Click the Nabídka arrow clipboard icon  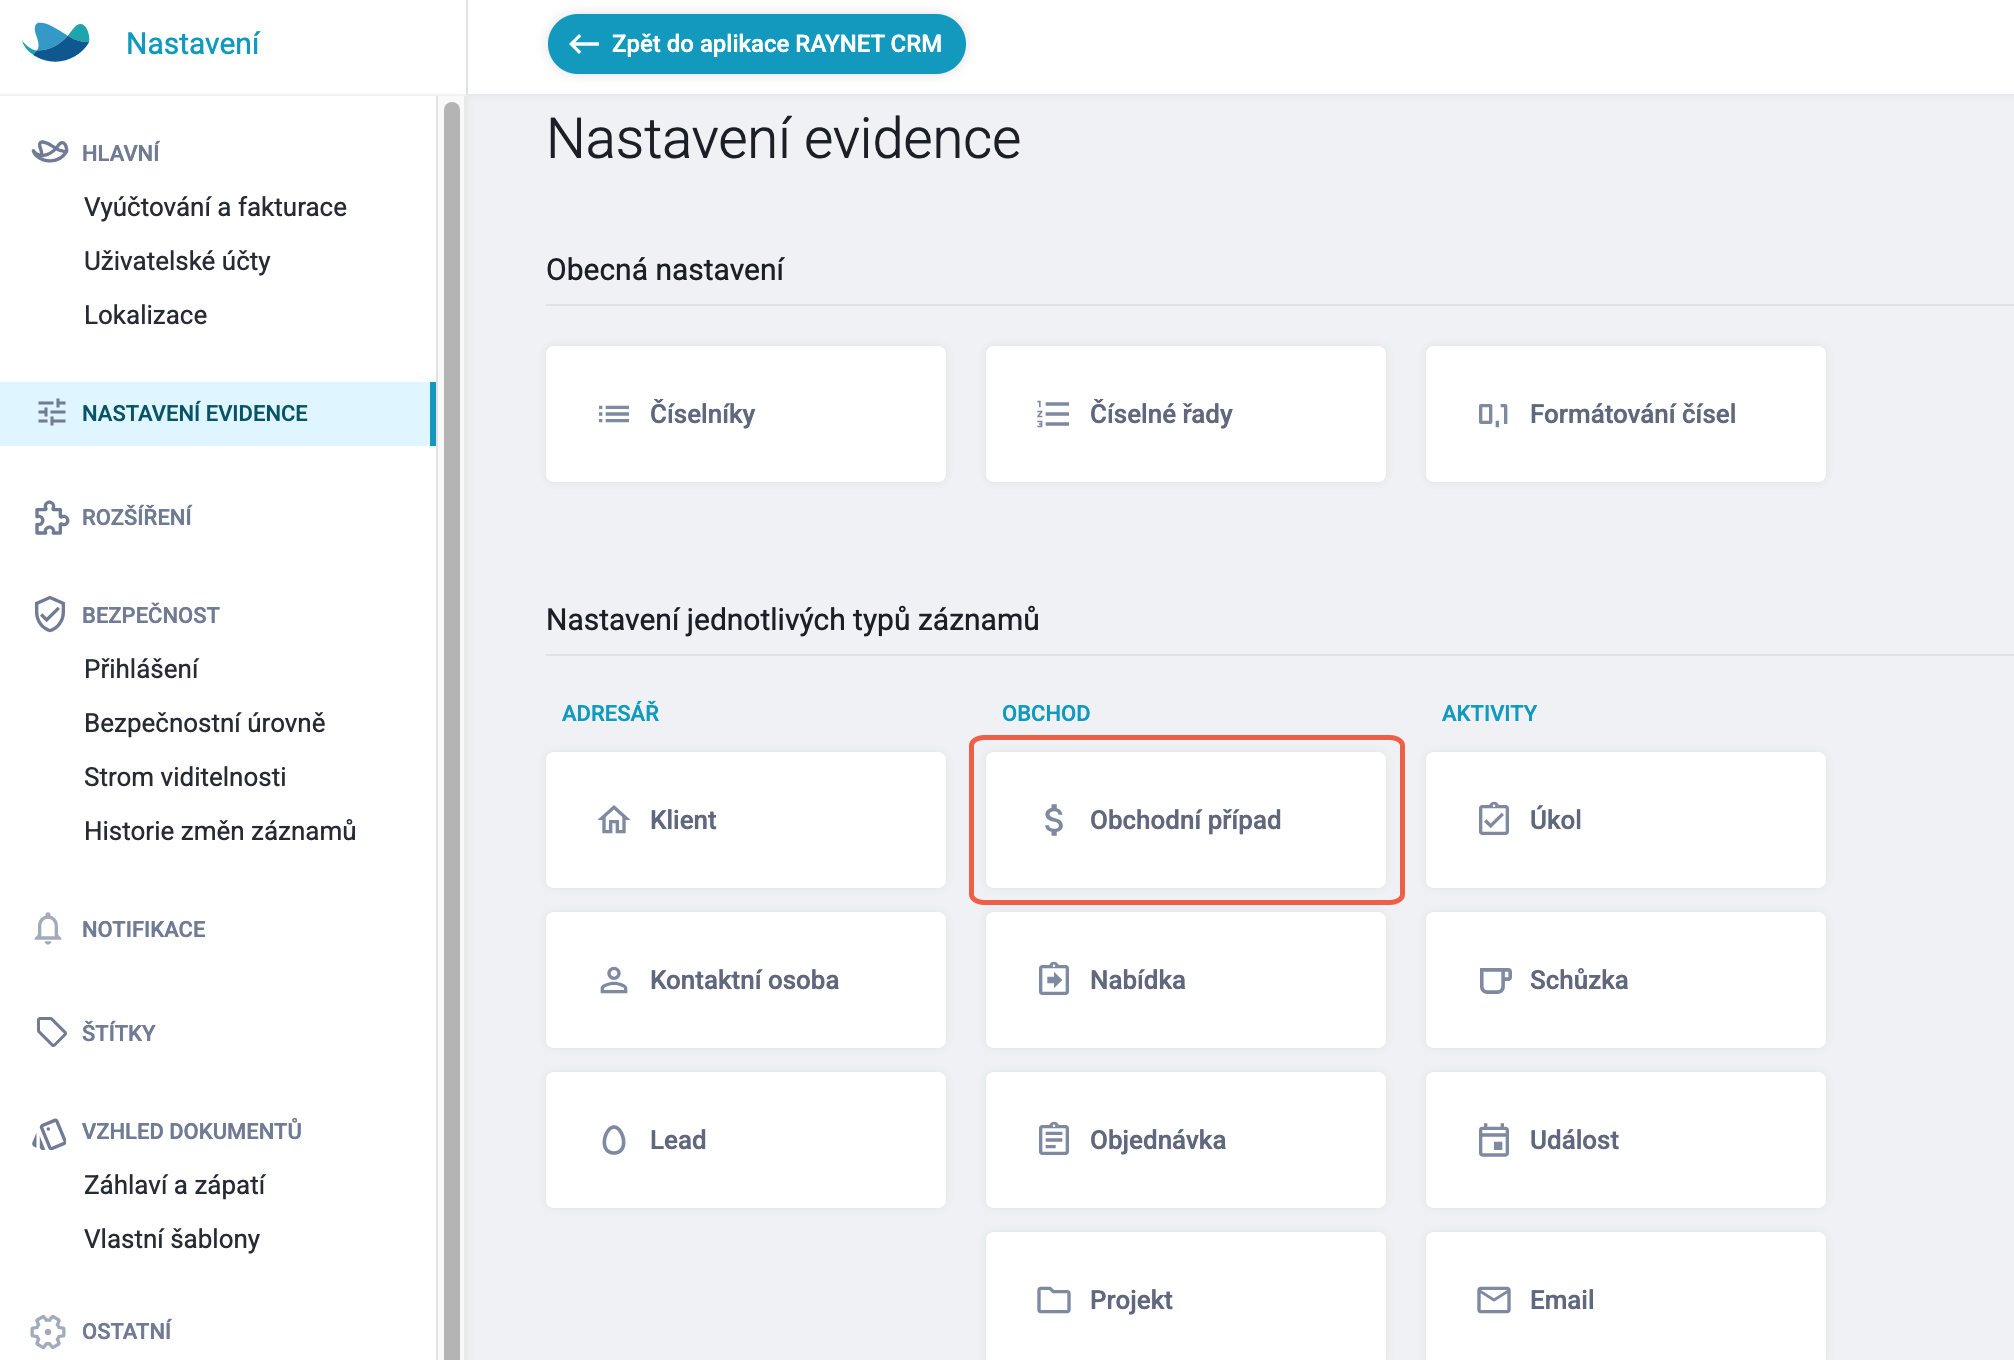pos(1054,979)
